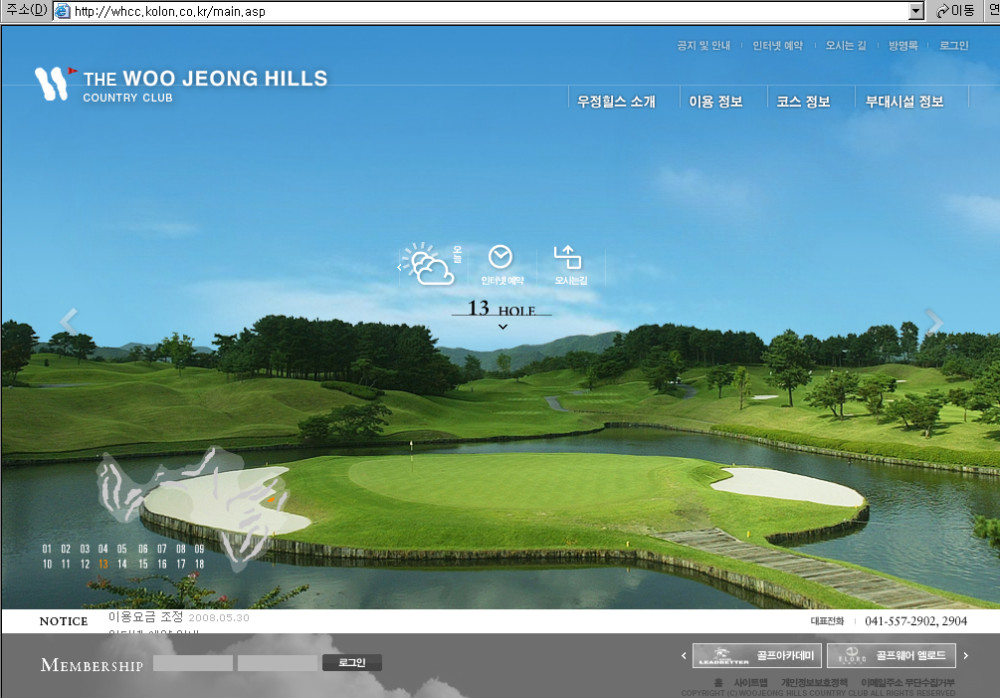Select hole 03 in the hole list
1000x698 pixels.
tap(85, 549)
